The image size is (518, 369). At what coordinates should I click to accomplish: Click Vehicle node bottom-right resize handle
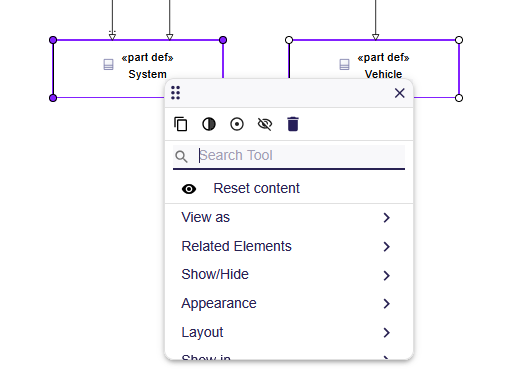(x=459, y=98)
